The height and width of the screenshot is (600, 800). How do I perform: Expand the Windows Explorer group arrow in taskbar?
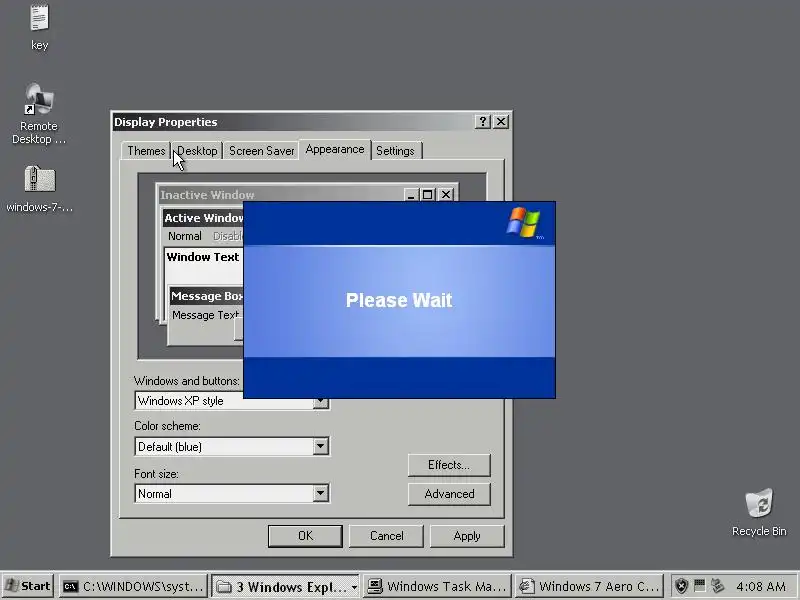[354, 587]
